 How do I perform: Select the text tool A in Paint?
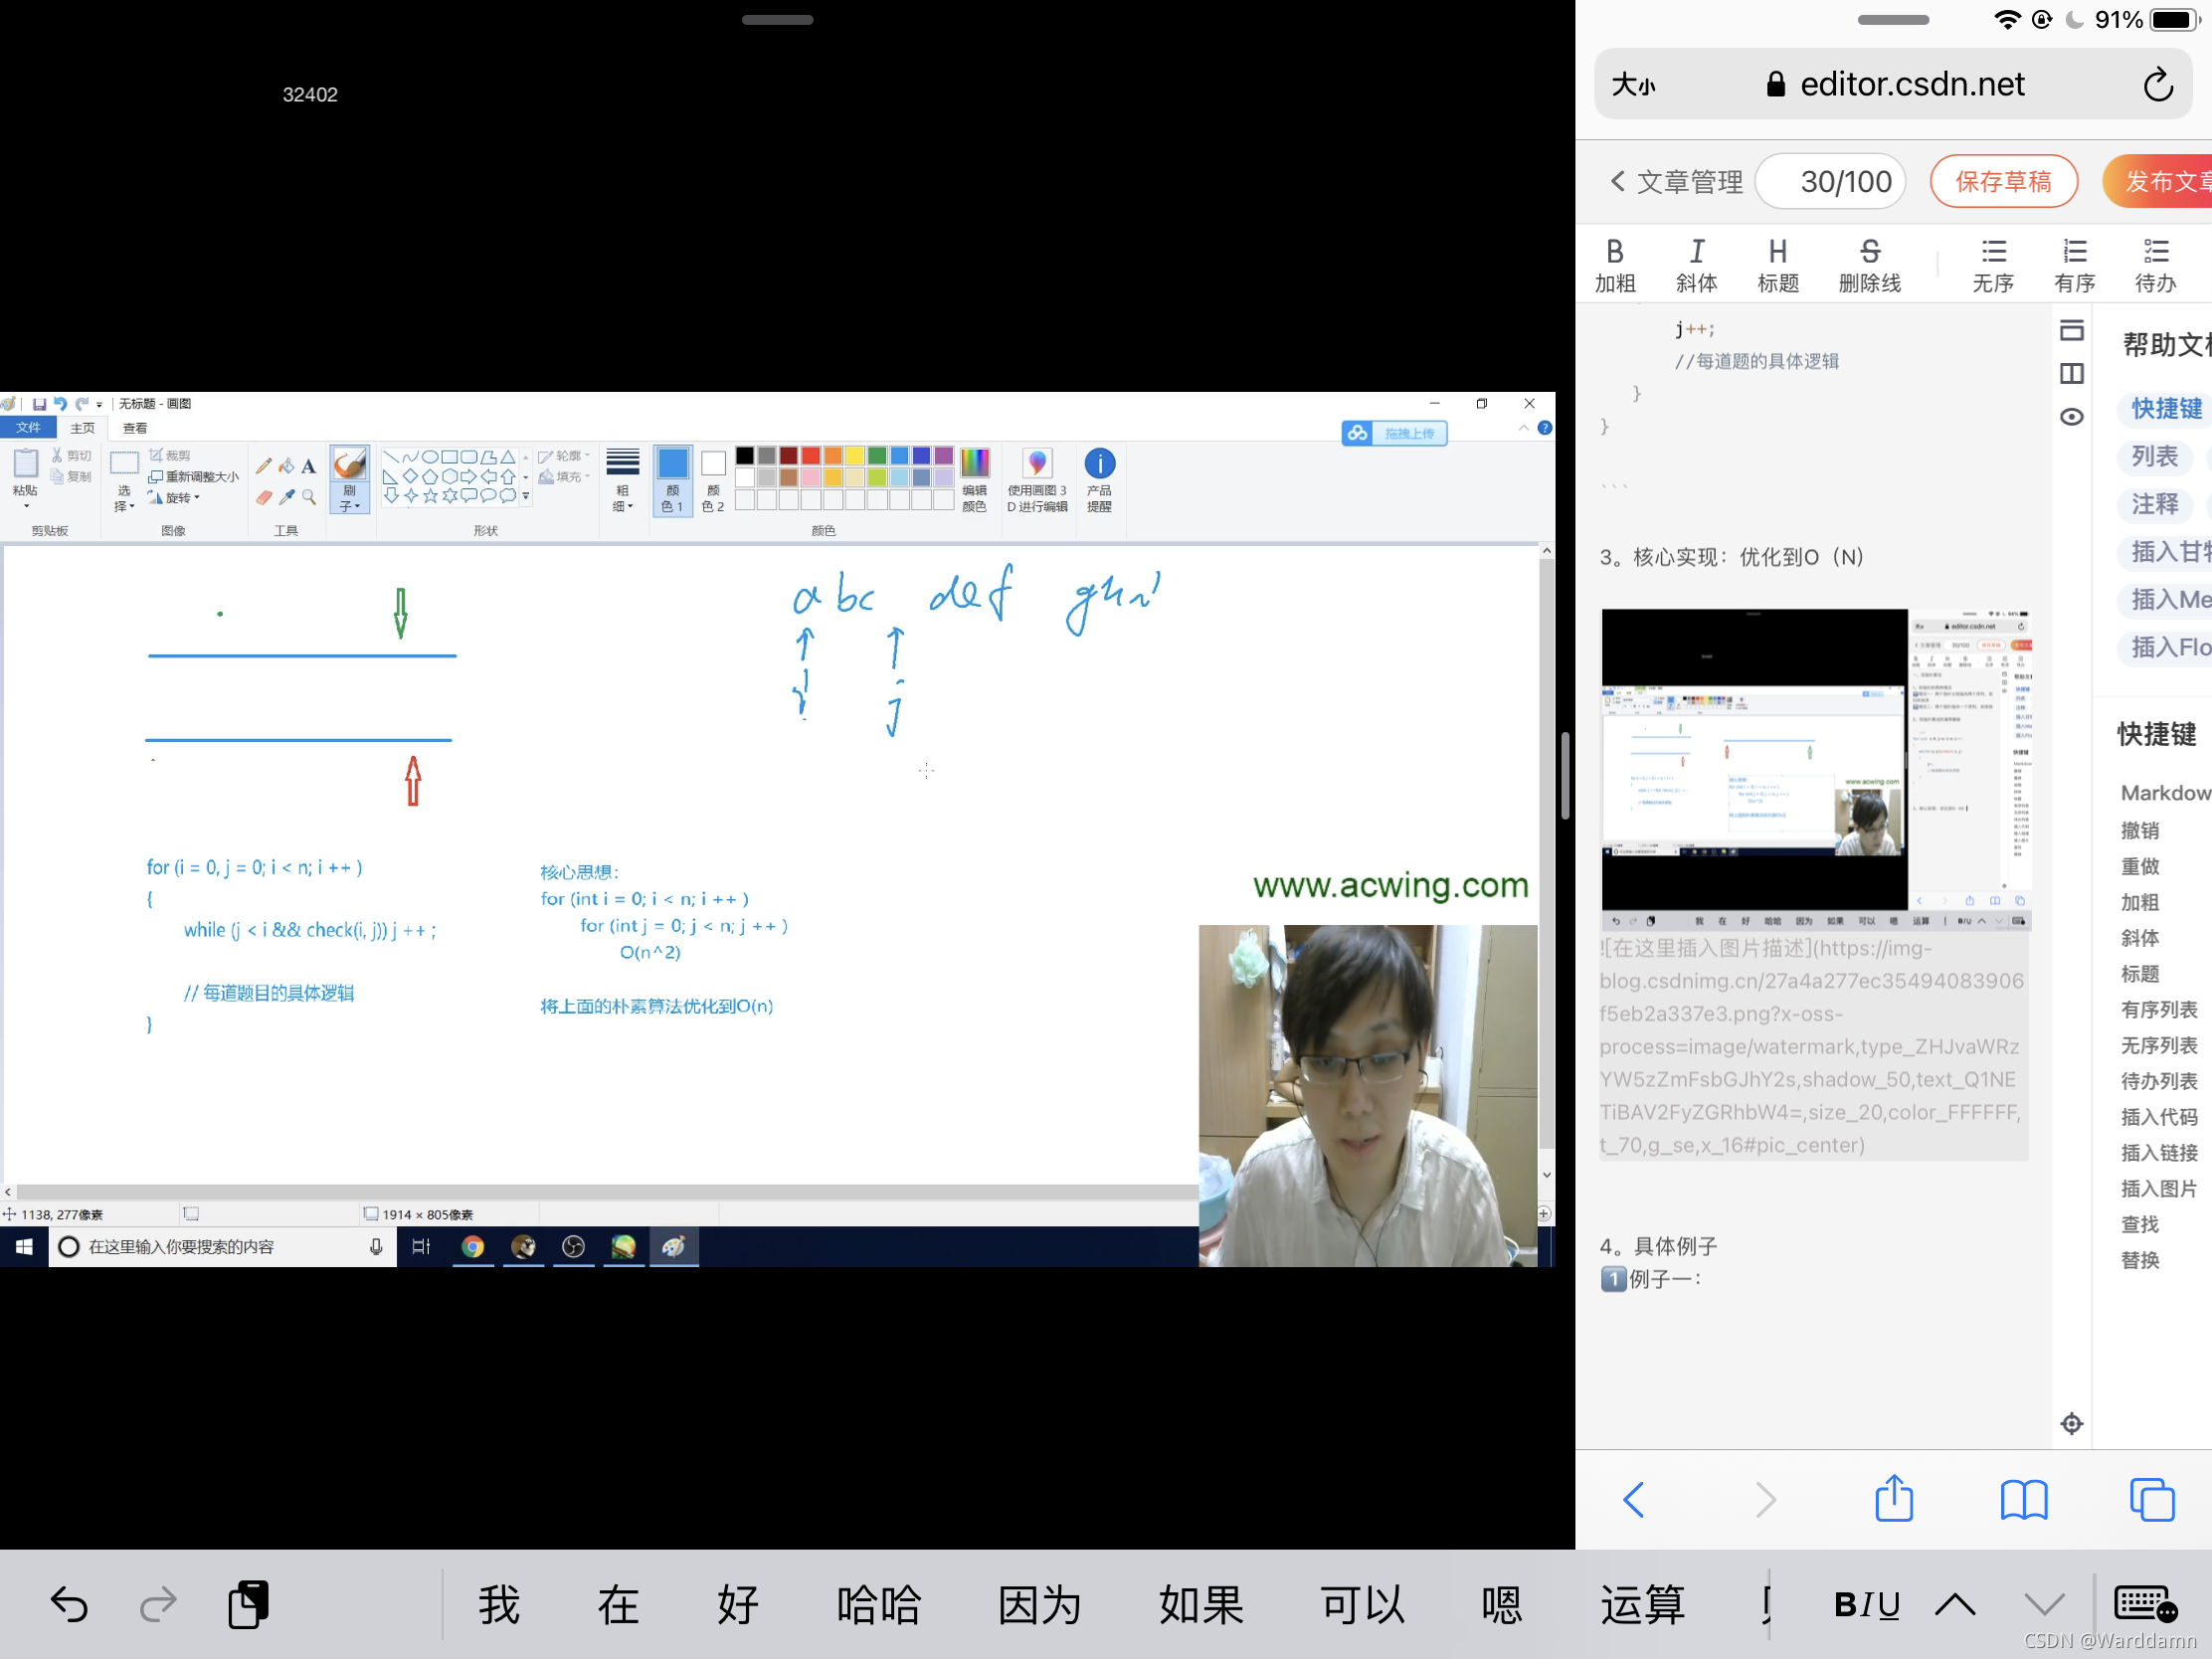[309, 466]
